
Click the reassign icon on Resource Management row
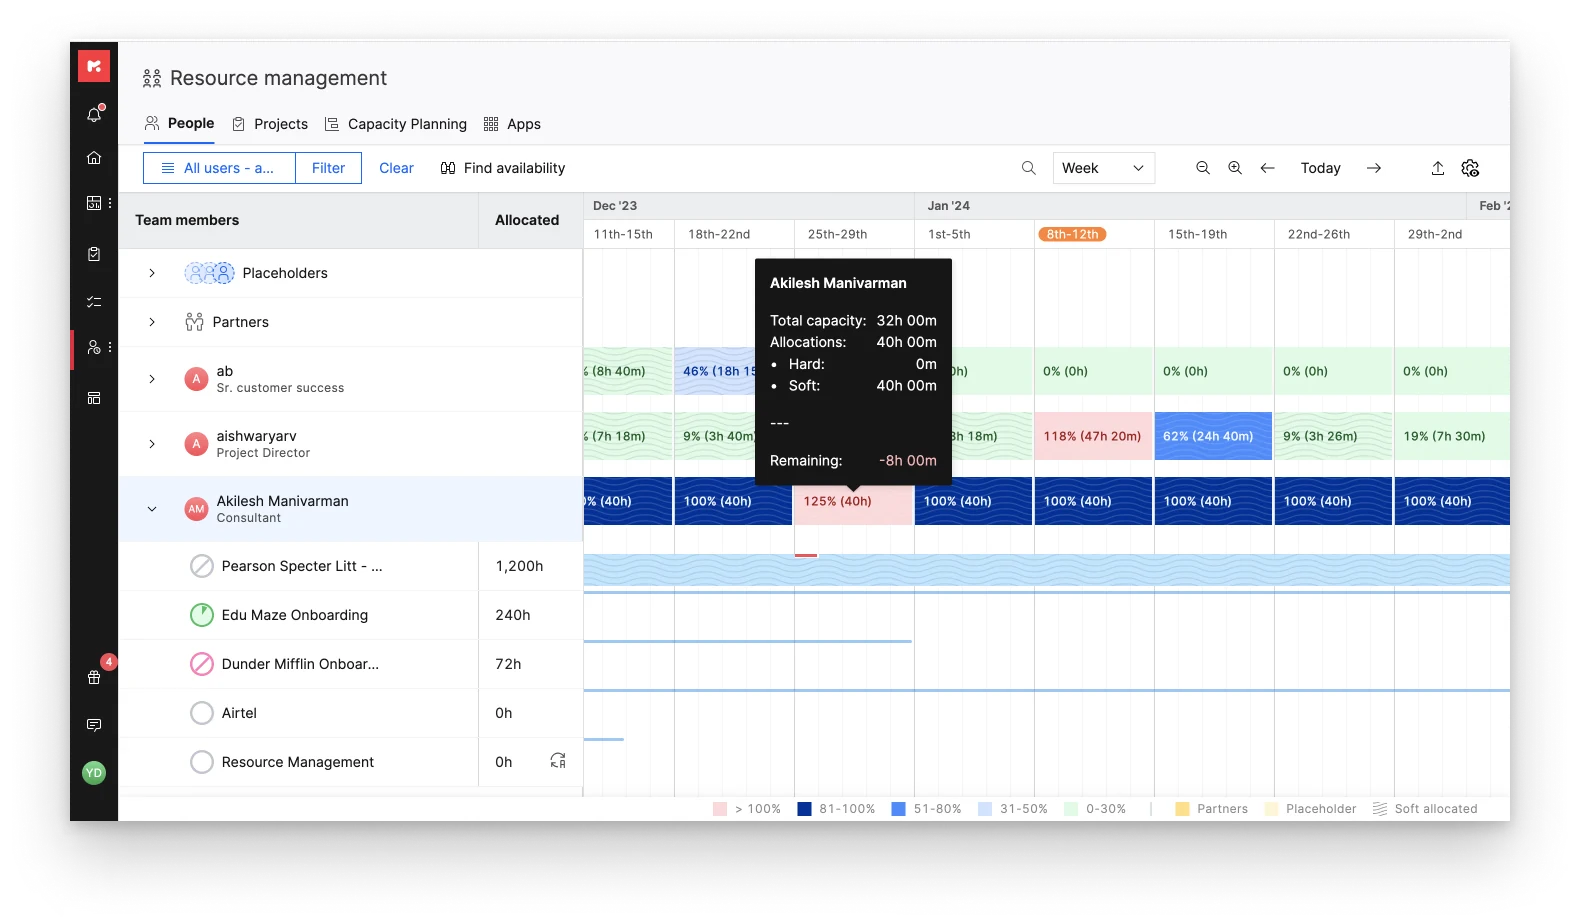coord(558,761)
